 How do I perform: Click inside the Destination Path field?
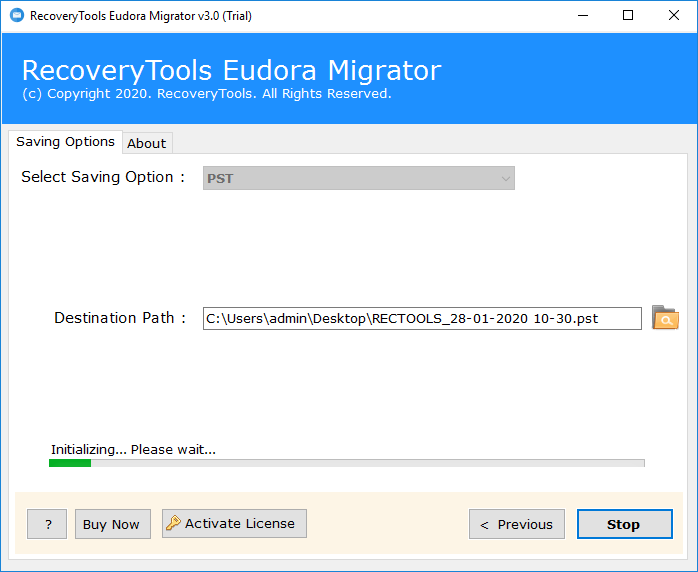pos(422,318)
